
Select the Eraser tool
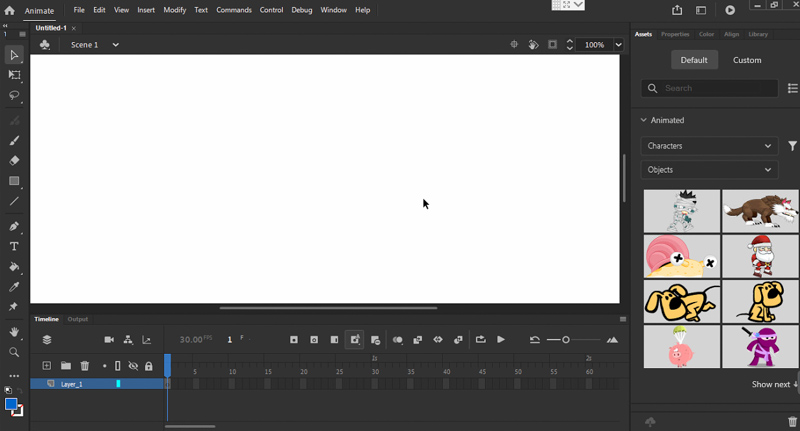click(x=14, y=160)
